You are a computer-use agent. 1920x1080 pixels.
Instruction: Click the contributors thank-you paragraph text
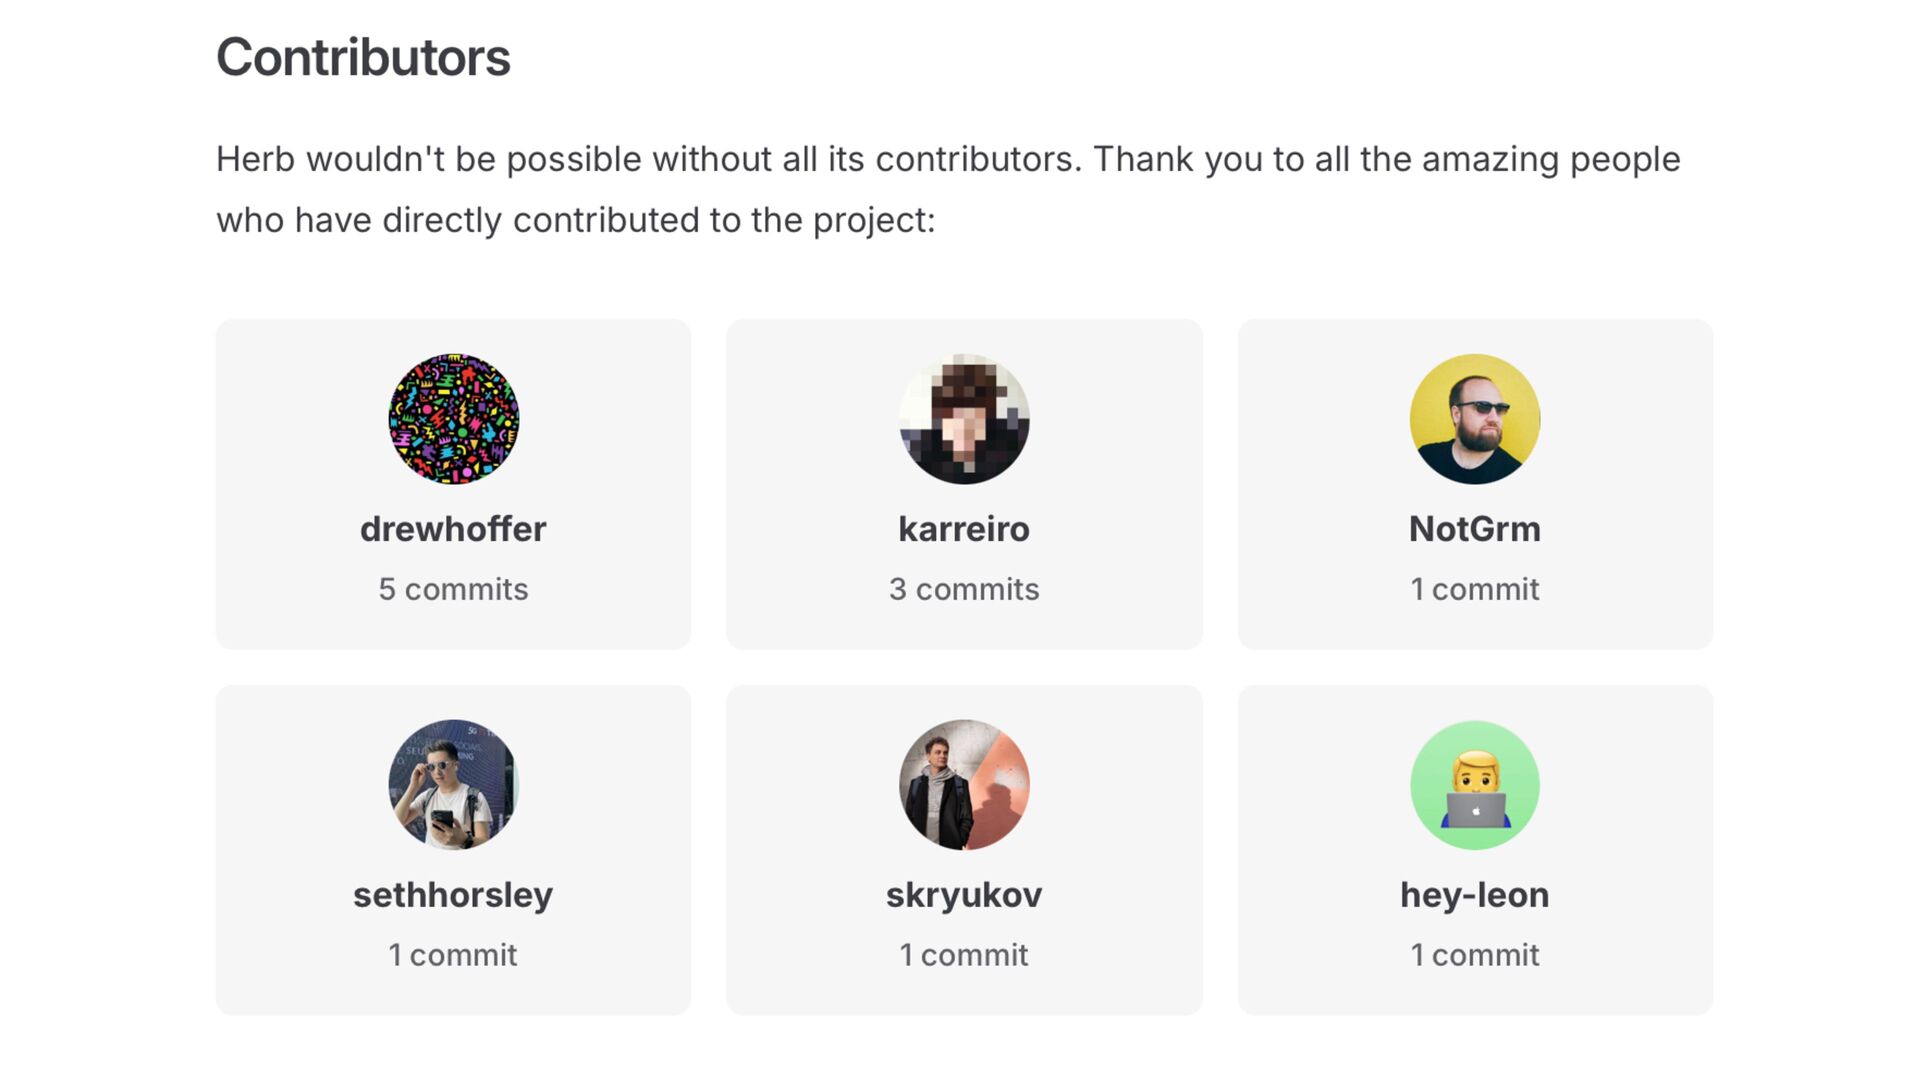click(948, 189)
